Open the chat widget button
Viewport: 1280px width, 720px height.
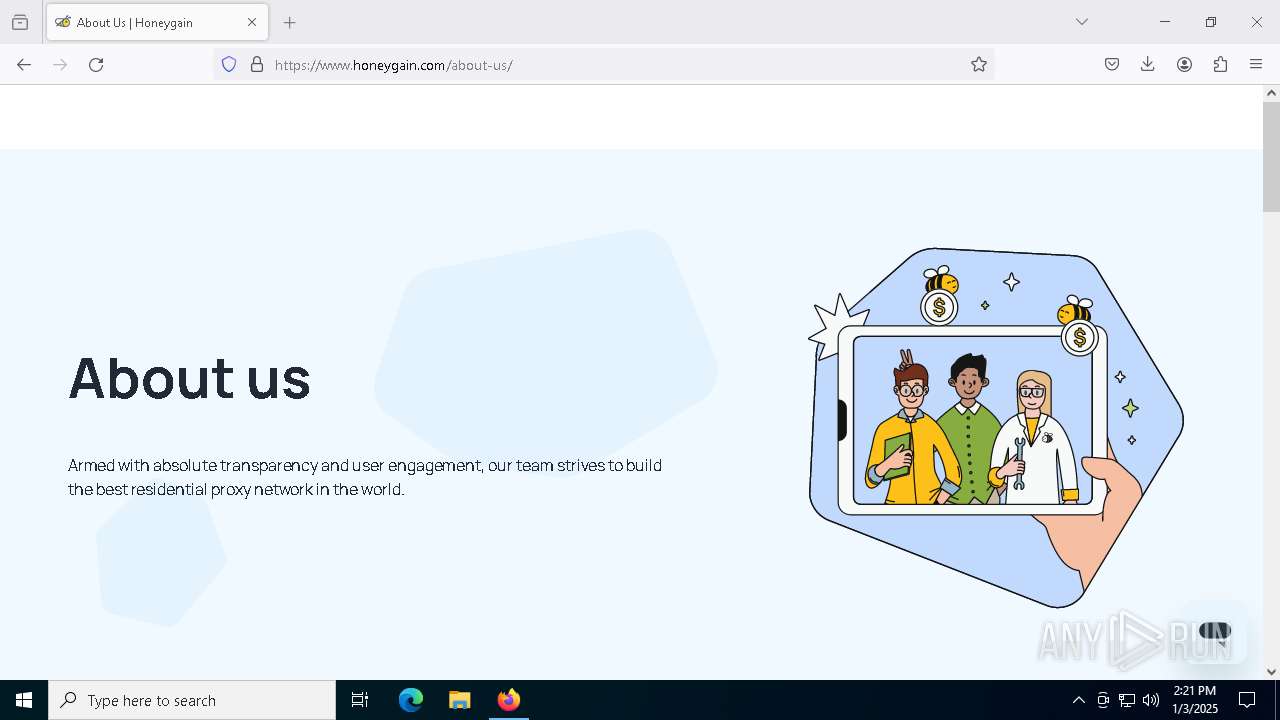click(1214, 631)
